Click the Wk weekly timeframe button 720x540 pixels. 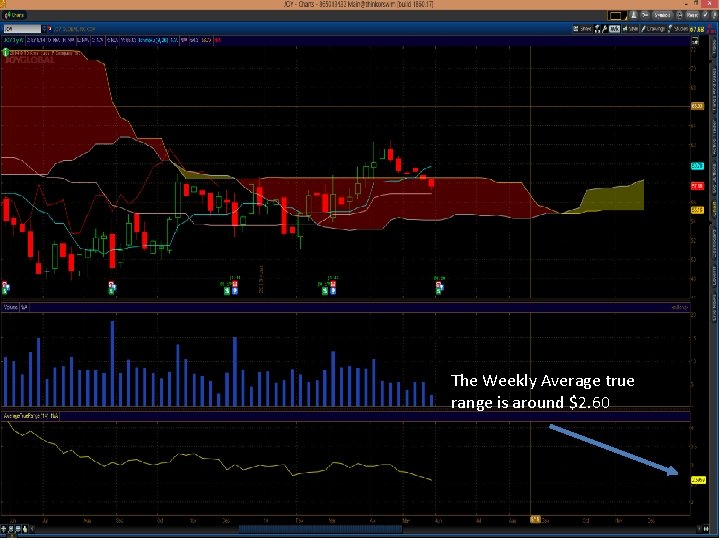pos(614,29)
